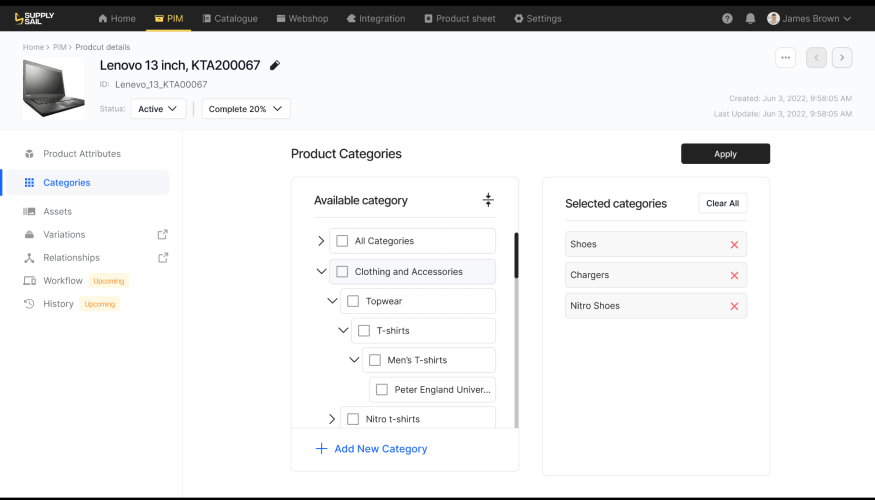This screenshot has height=500, width=875.
Task: Open Variations external link icon
Action: [x=162, y=234]
